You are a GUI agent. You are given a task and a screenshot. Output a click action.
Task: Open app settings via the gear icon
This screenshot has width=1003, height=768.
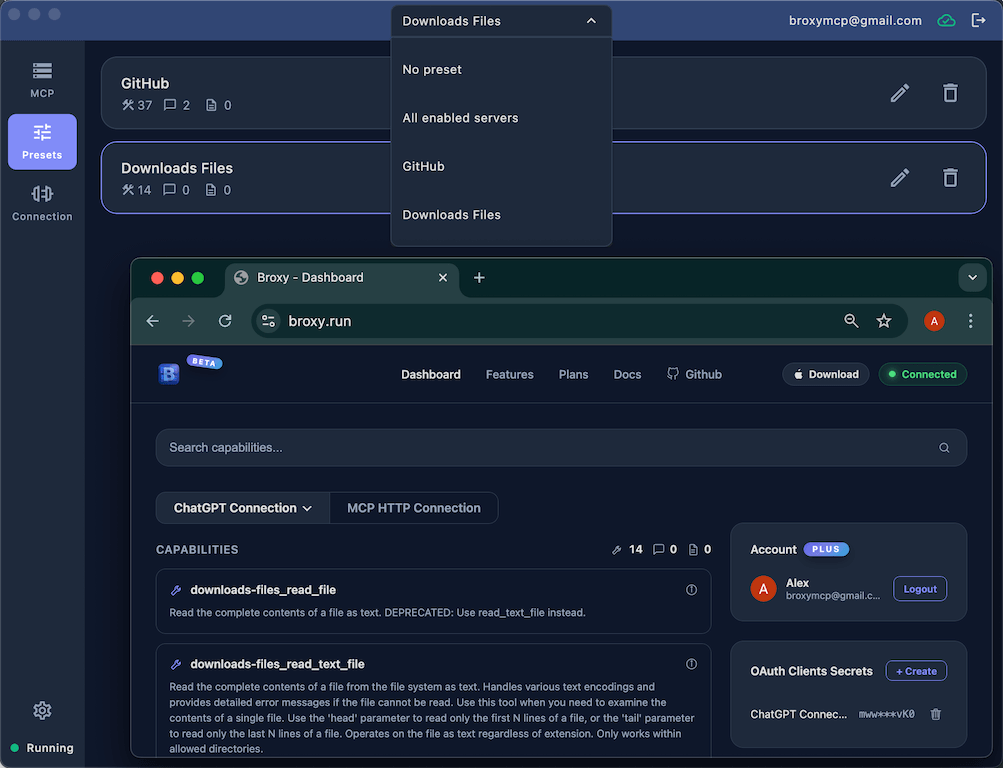coord(41,710)
